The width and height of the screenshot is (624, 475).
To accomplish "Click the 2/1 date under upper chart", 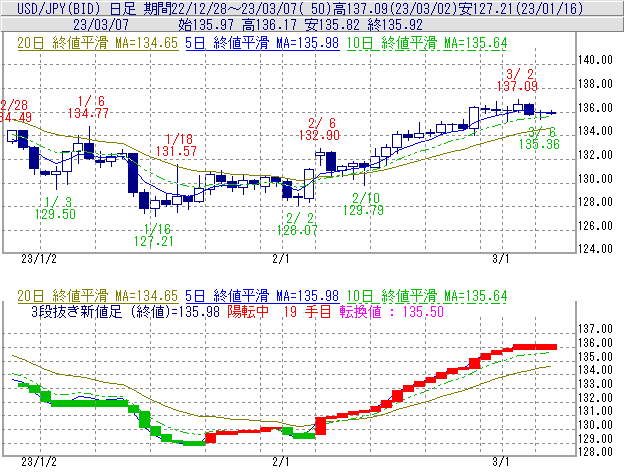I will (281, 259).
